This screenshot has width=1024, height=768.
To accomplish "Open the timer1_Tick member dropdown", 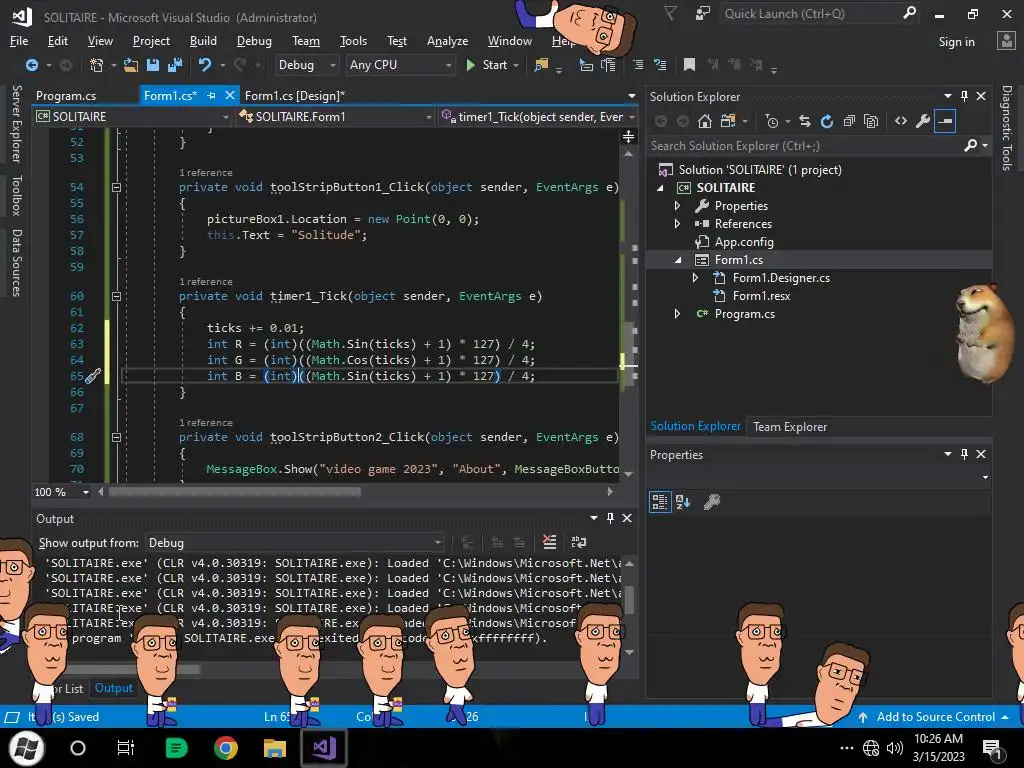I will tap(538, 116).
